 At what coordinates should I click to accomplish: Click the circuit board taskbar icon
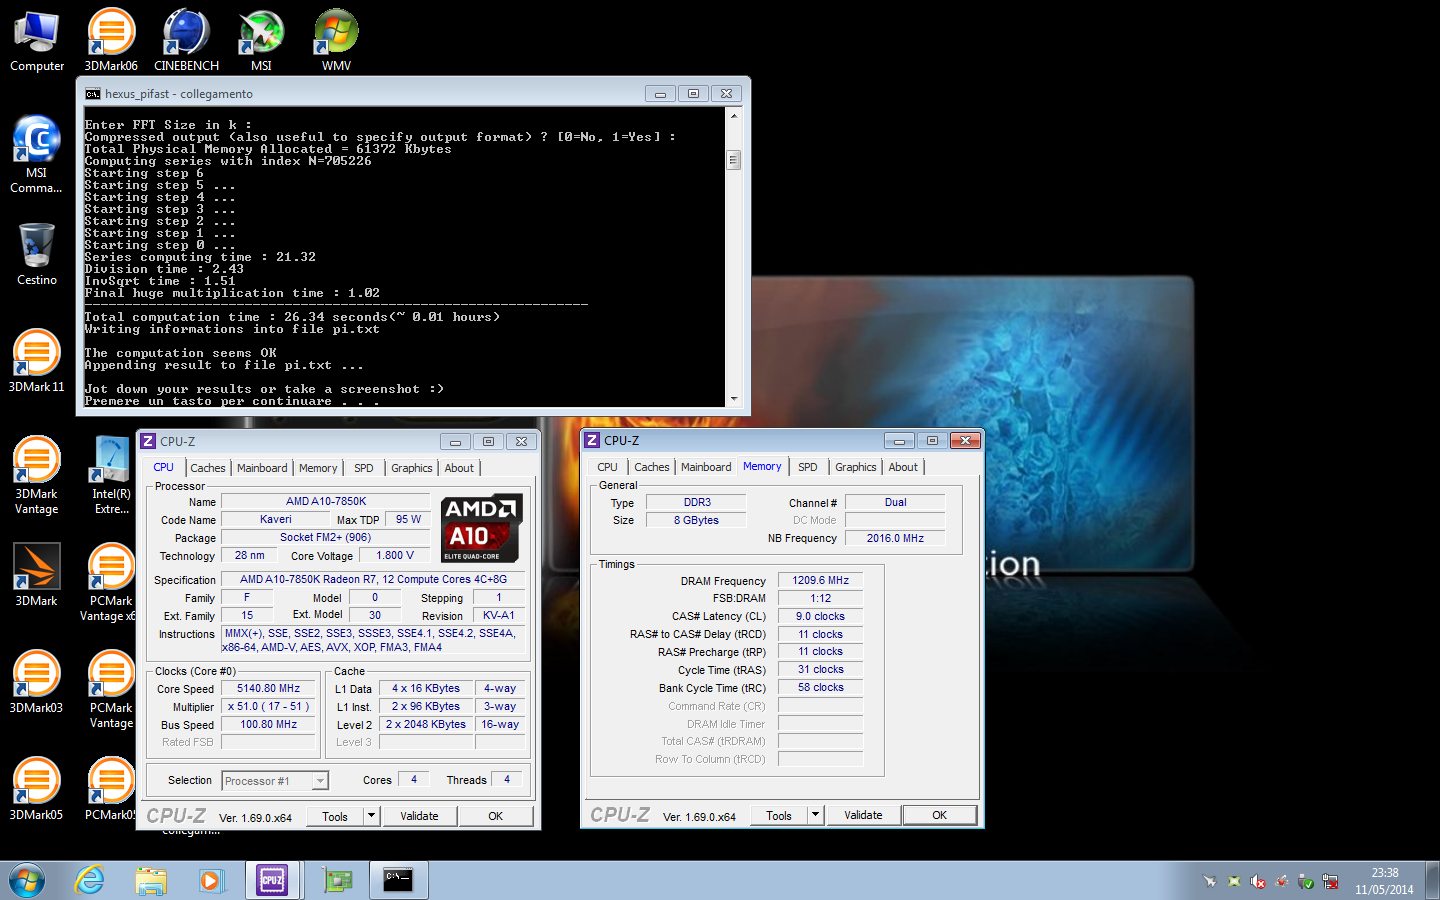[338, 881]
